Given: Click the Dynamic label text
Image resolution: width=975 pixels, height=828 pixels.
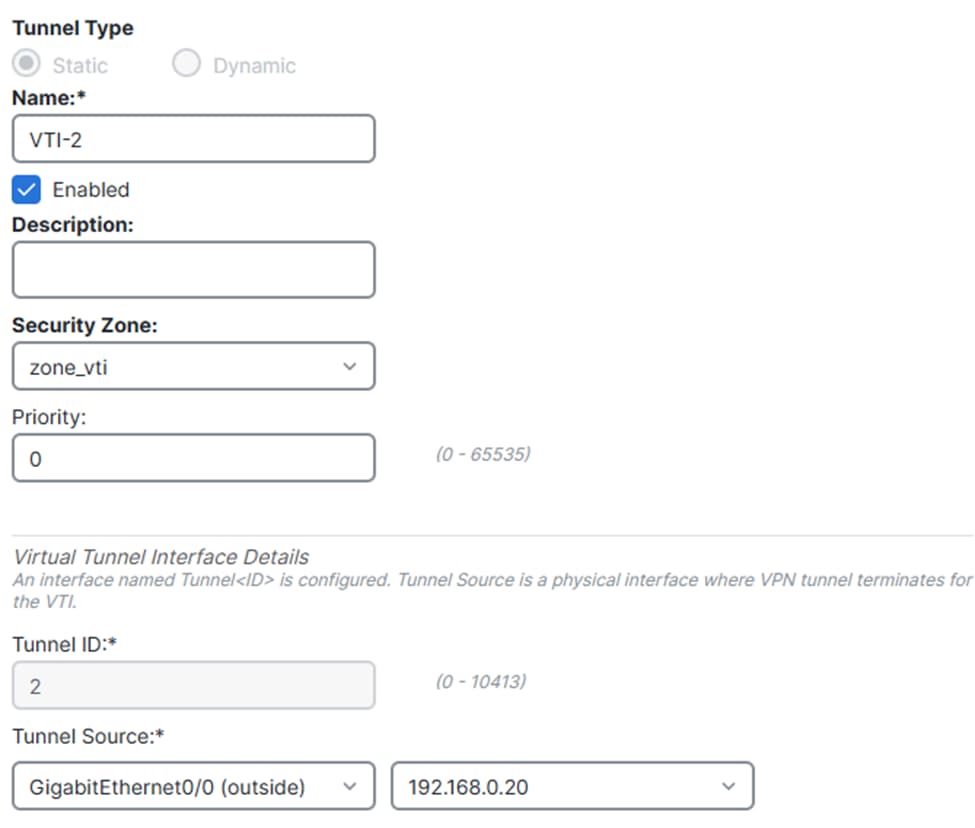Looking at the screenshot, I should pyautogui.click(x=254, y=66).
